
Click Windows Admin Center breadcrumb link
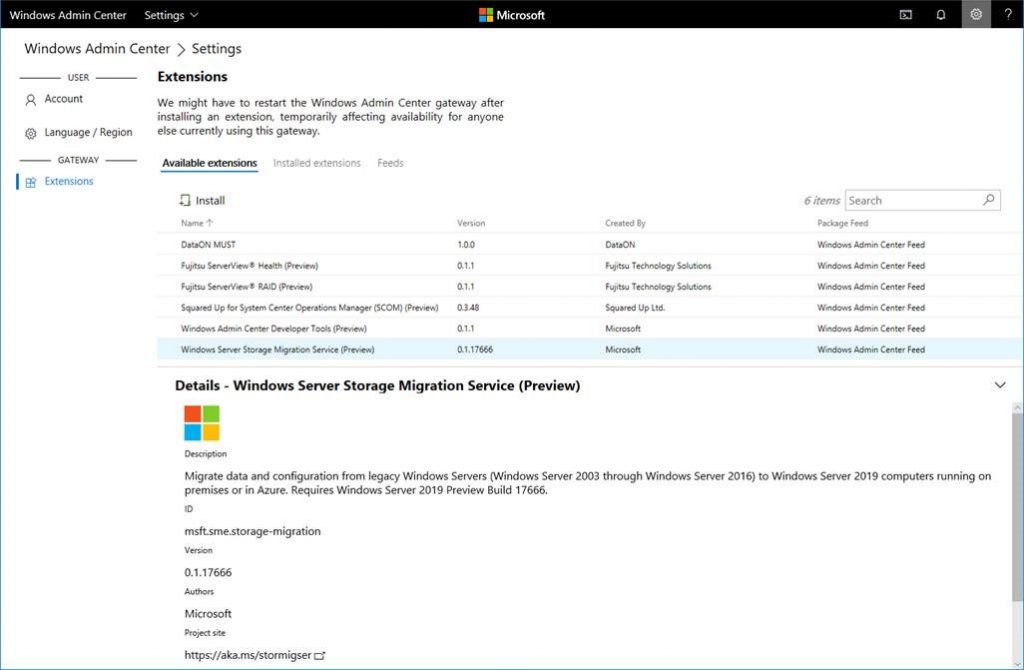[x=97, y=48]
